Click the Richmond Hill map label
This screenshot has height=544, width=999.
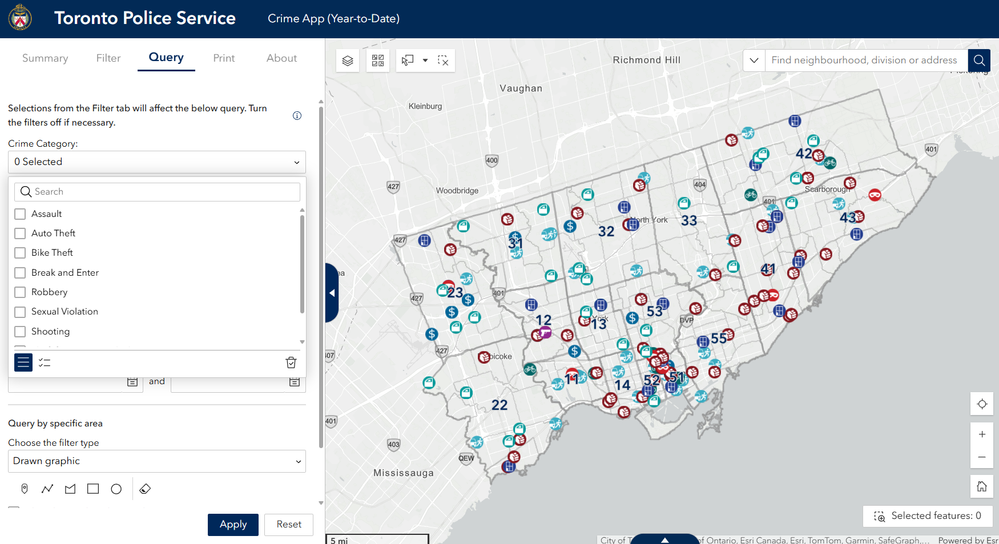pos(647,60)
